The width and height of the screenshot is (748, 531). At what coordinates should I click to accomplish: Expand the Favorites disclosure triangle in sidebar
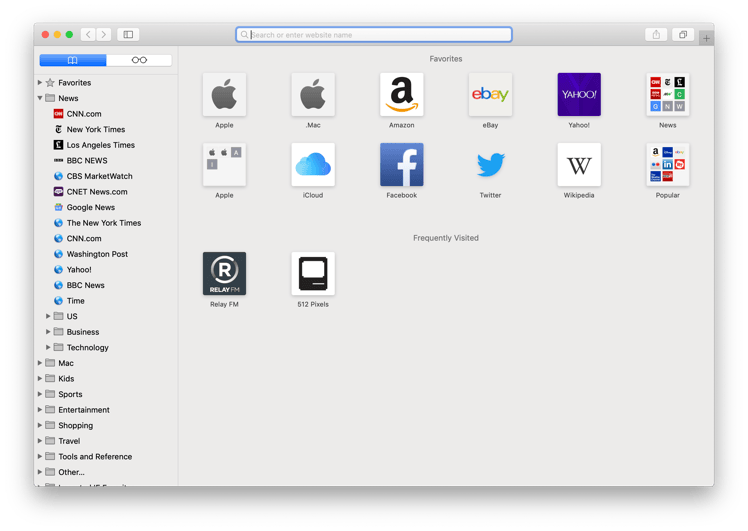40,83
